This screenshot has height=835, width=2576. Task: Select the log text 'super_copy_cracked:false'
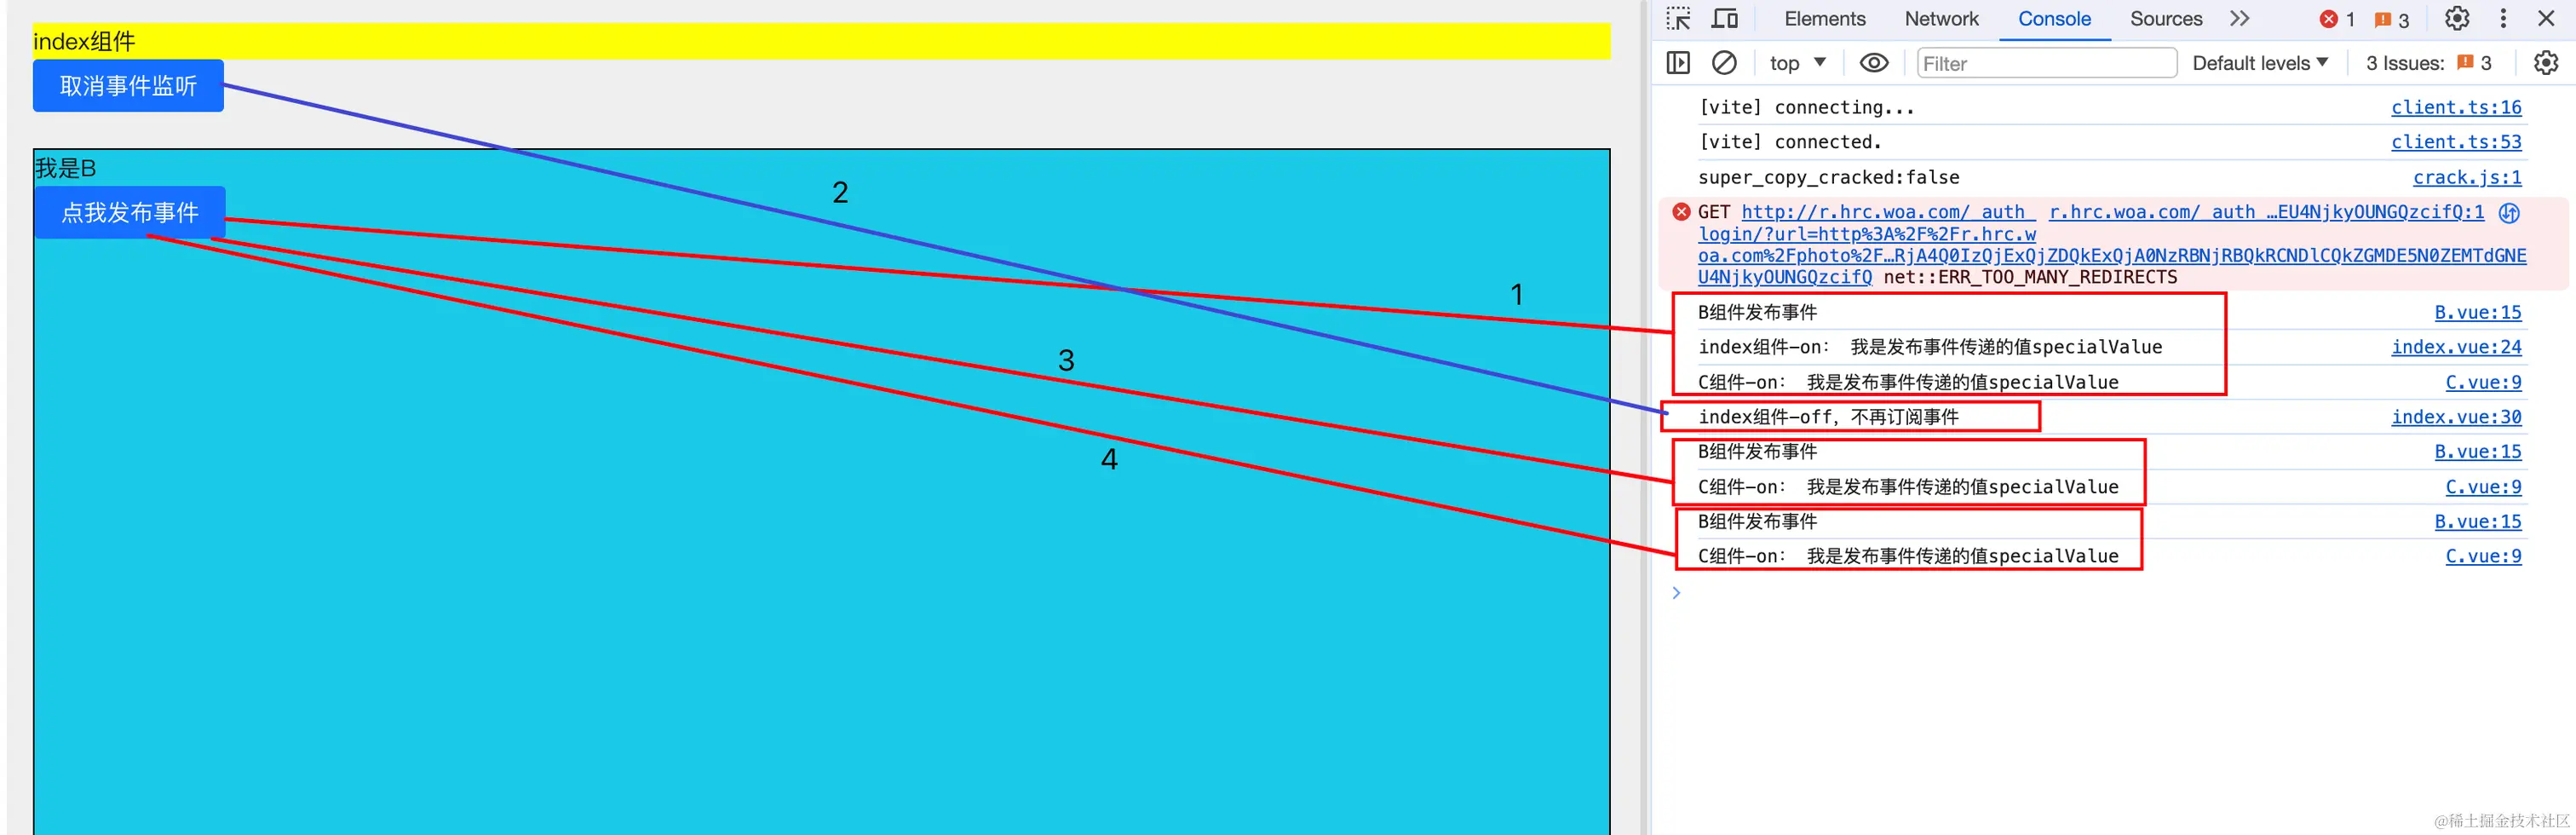[x=1828, y=177]
